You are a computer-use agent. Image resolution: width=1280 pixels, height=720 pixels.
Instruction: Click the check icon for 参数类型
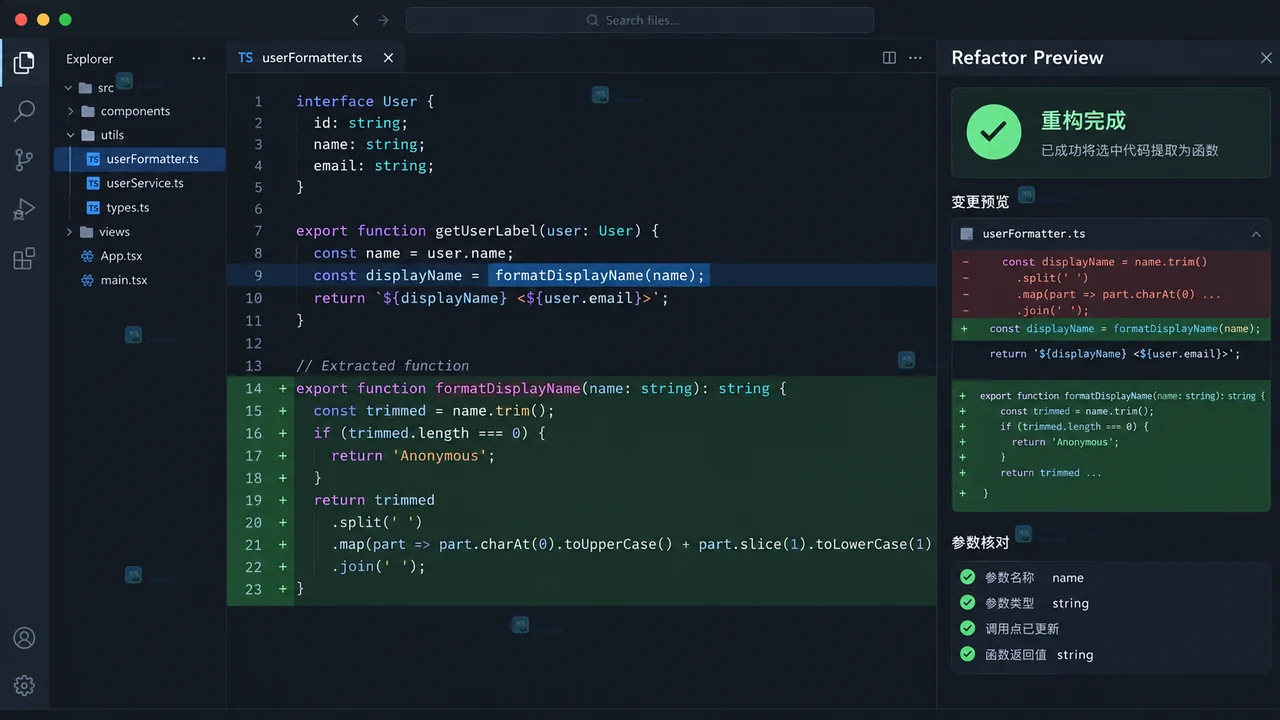967,603
